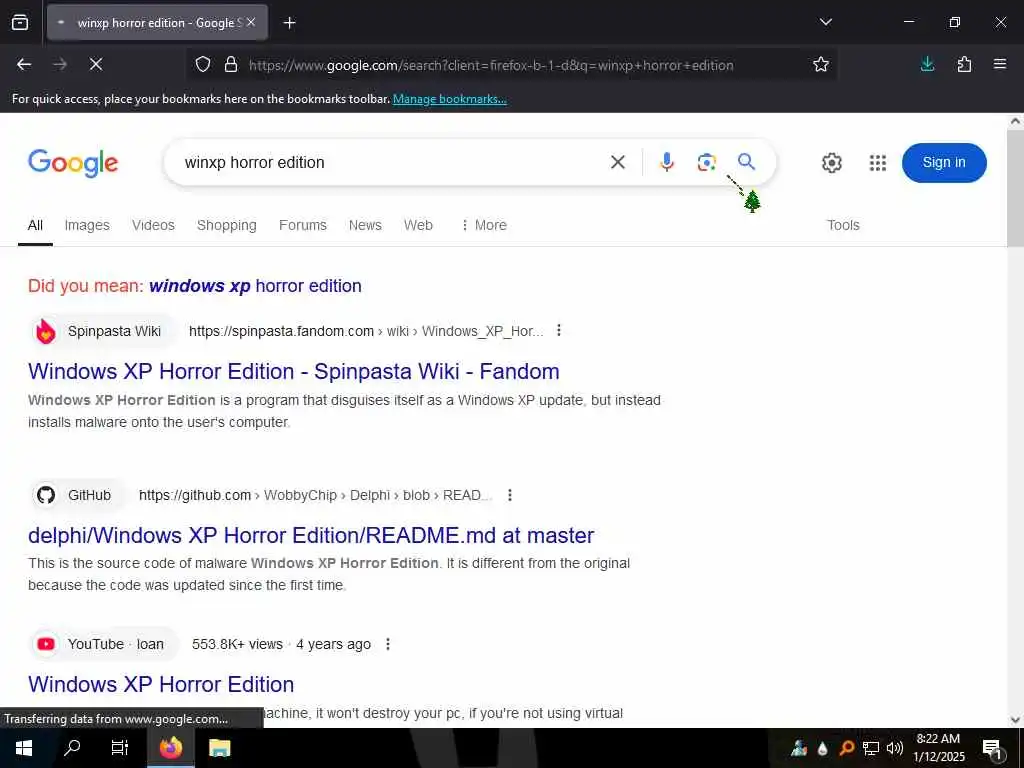
Task: Open the notification center icon
Action: pos(992,748)
